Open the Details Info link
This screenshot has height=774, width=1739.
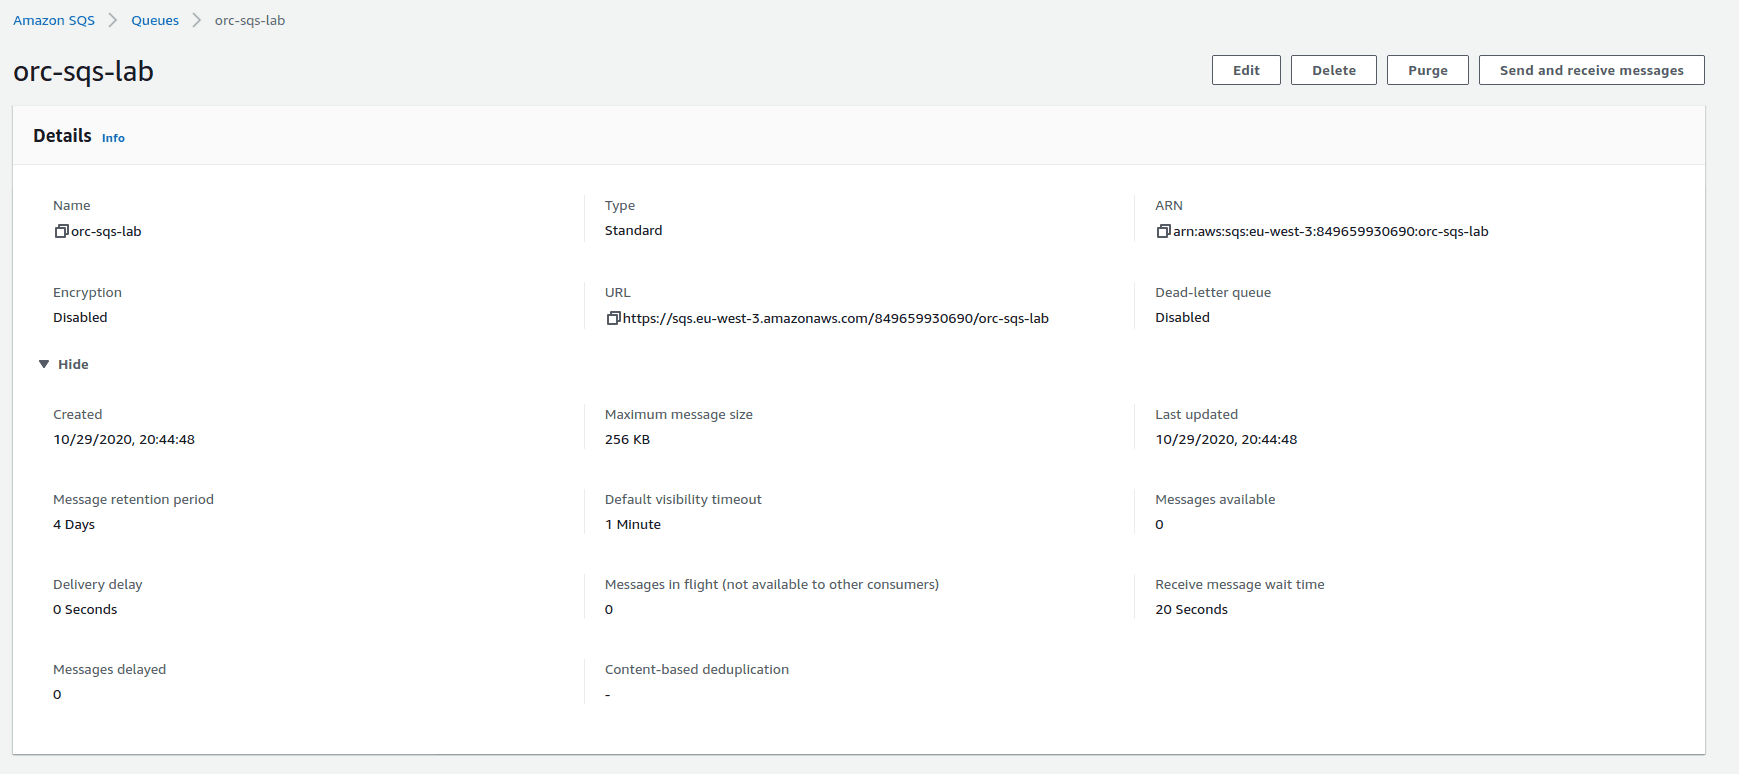point(113,138)
